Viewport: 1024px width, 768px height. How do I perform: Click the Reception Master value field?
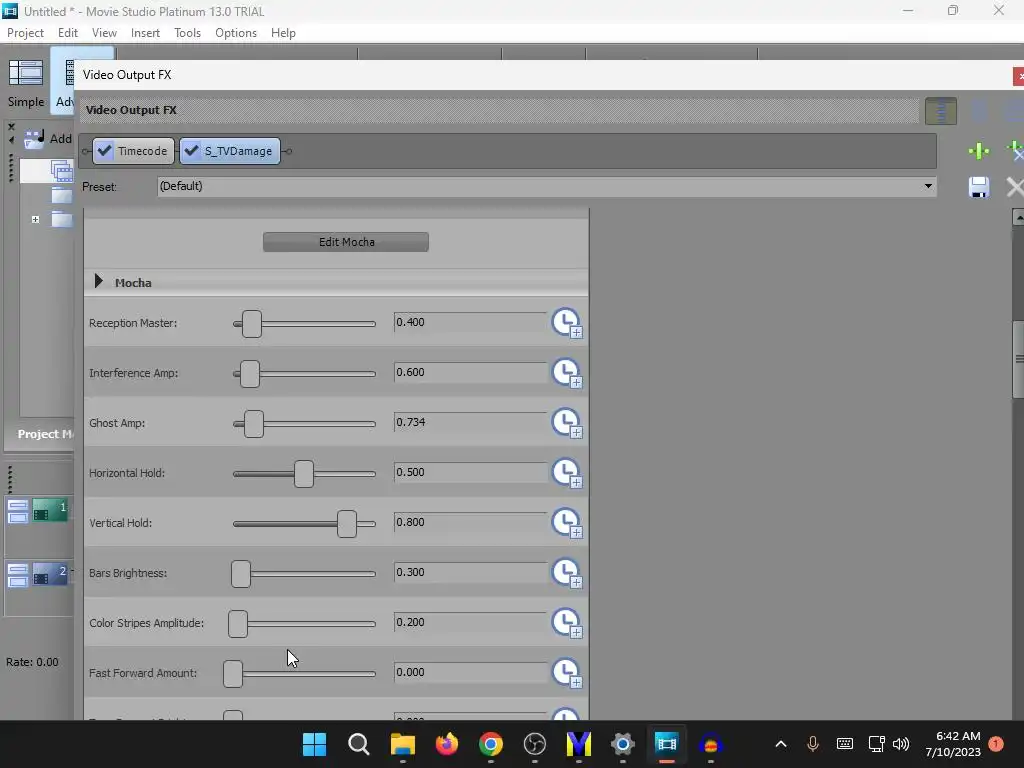coord(470,322)
